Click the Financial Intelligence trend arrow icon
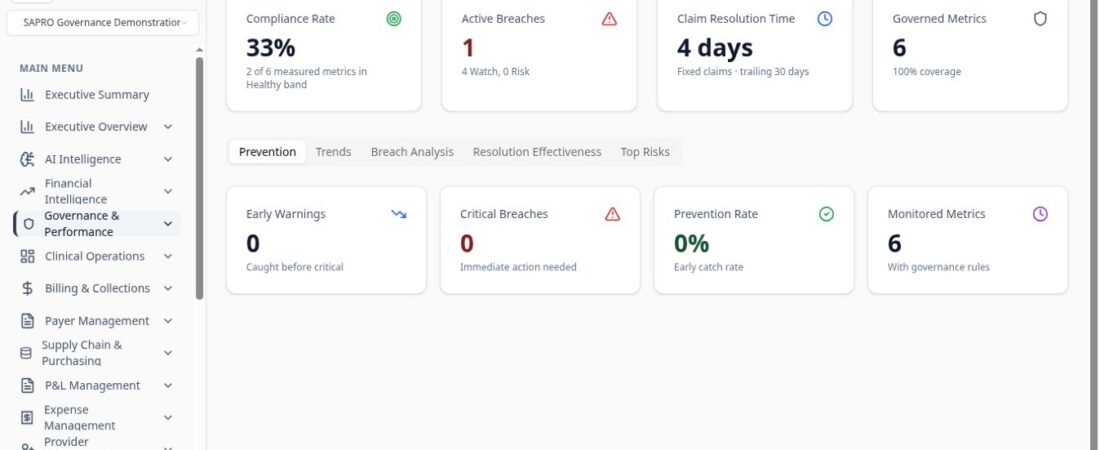 tap(27, 192)
